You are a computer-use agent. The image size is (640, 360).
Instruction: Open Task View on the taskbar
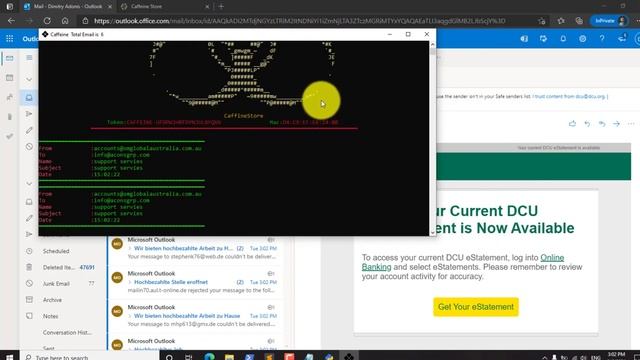click(x=188, y=357)
